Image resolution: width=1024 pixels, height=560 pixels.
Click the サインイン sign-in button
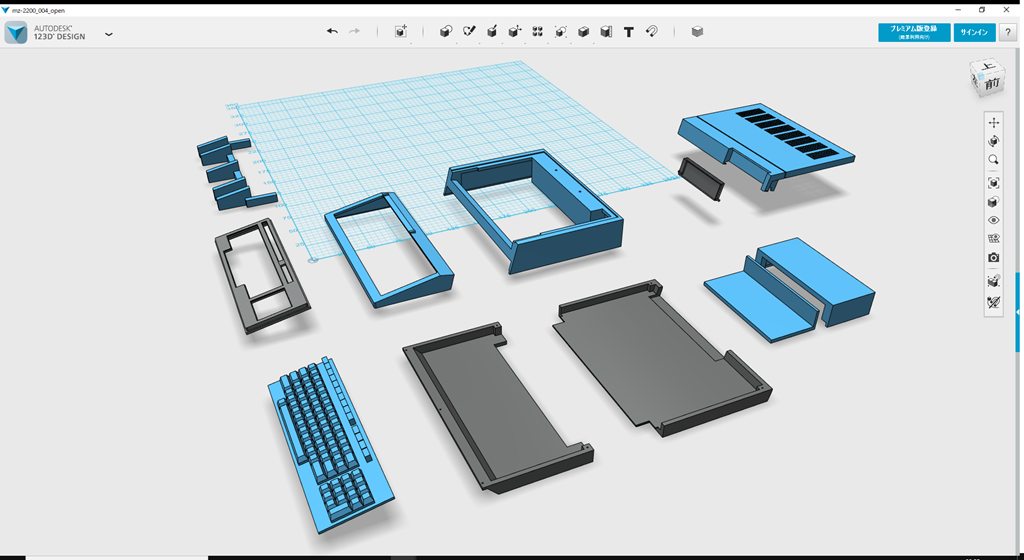pos(974,32)
